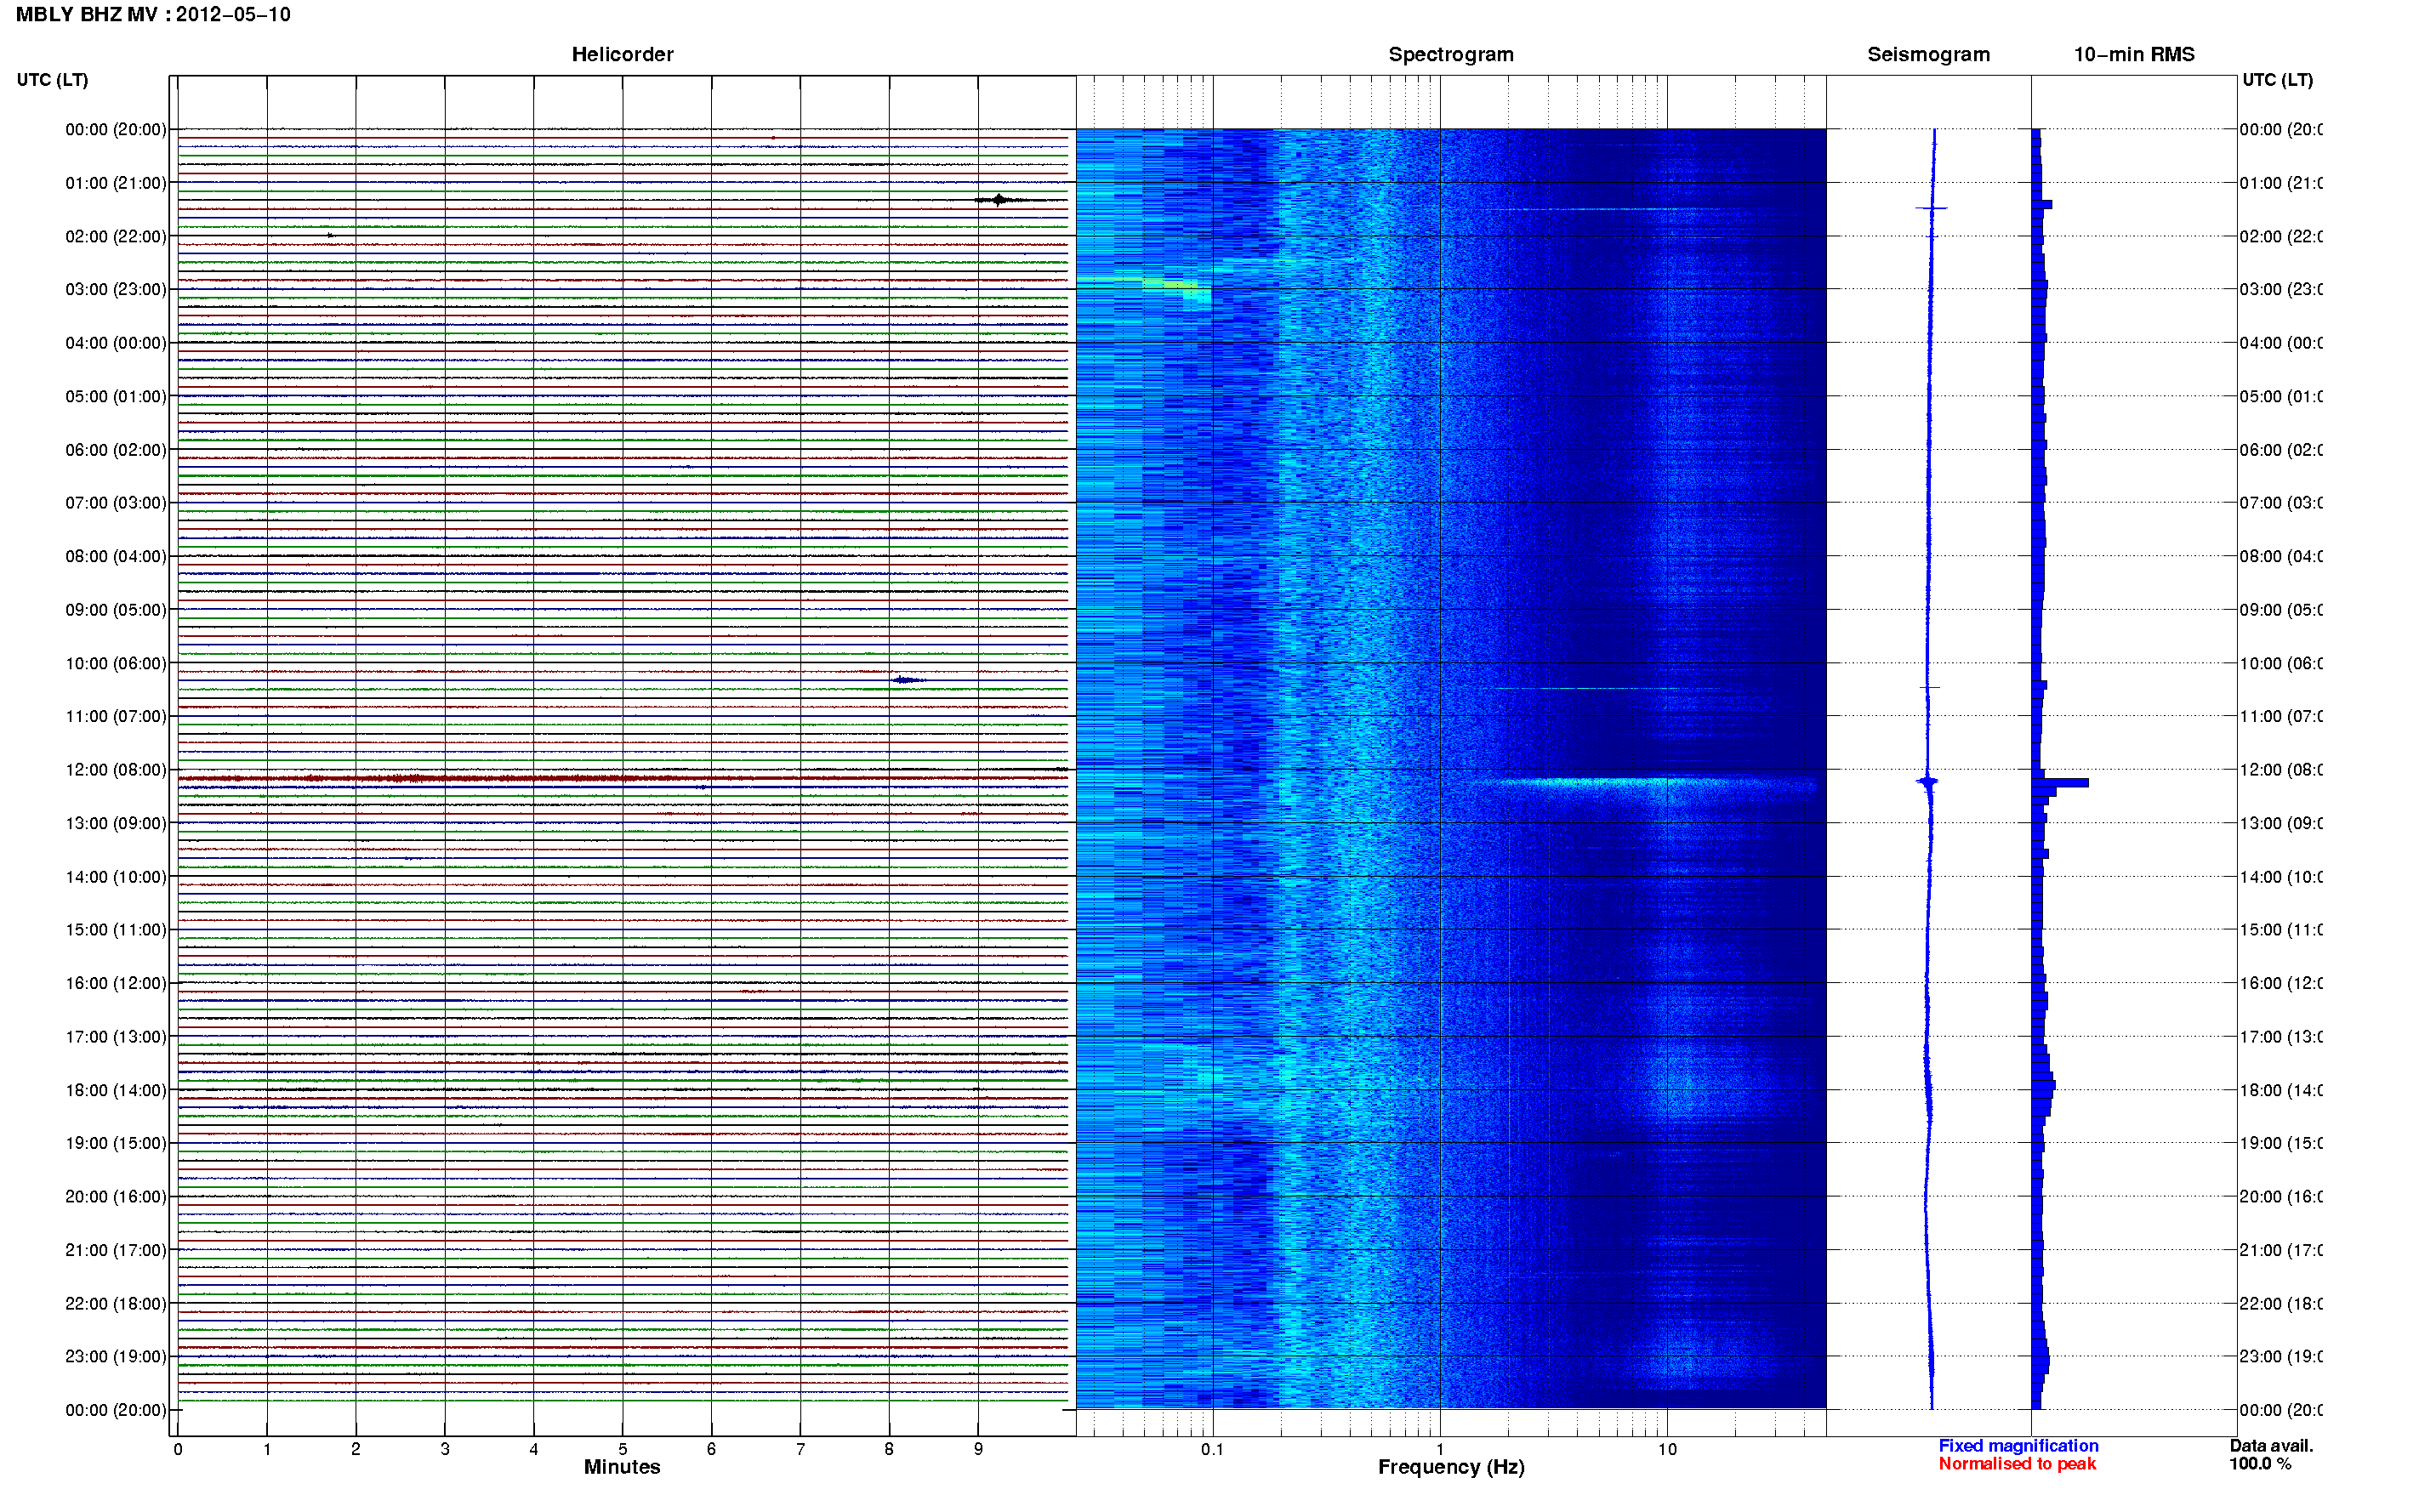
Task: Select the 'Spectrogram' panel heading
Action: (1451, 55)
